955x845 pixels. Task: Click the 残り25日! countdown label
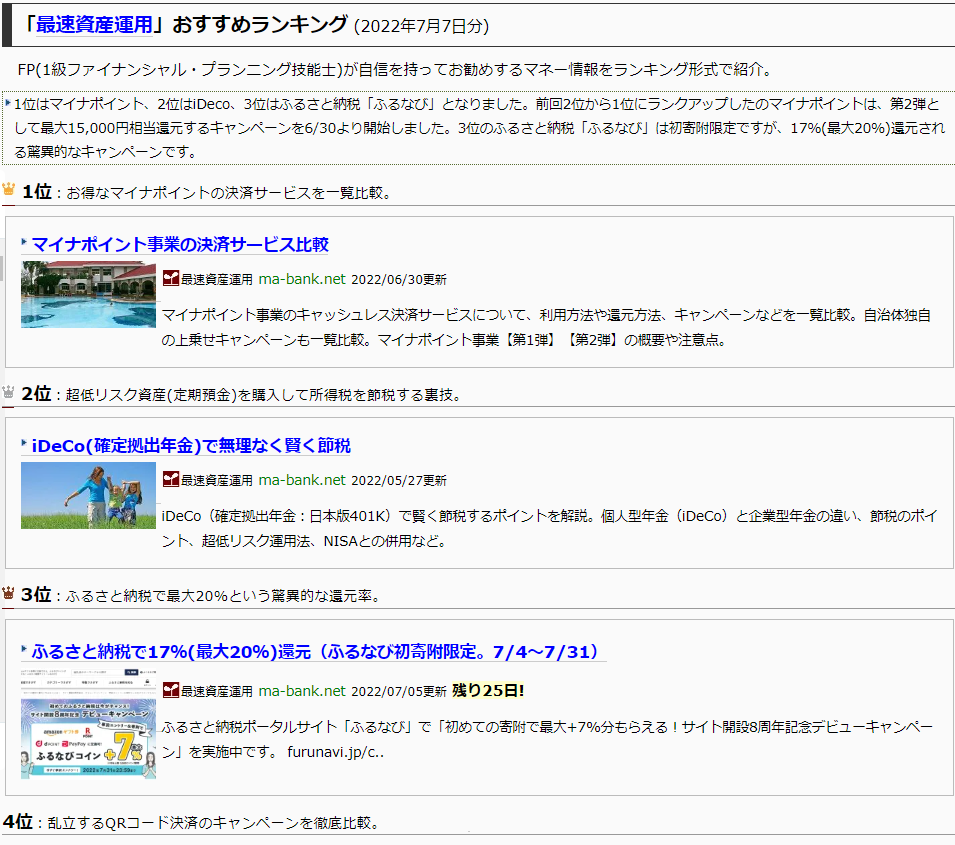click(488, 690)
